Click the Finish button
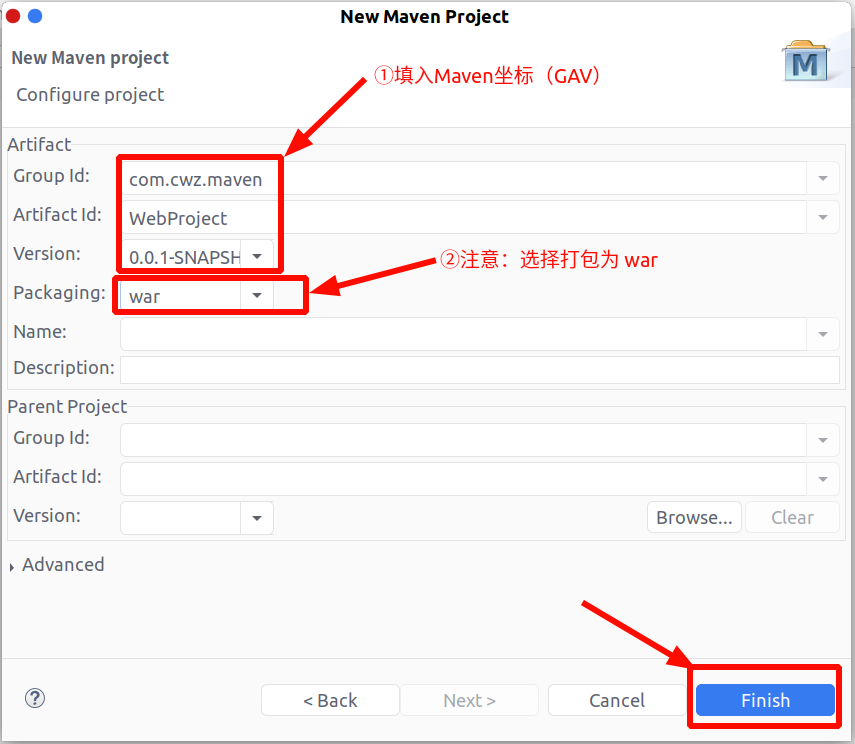 pos(765,700)
